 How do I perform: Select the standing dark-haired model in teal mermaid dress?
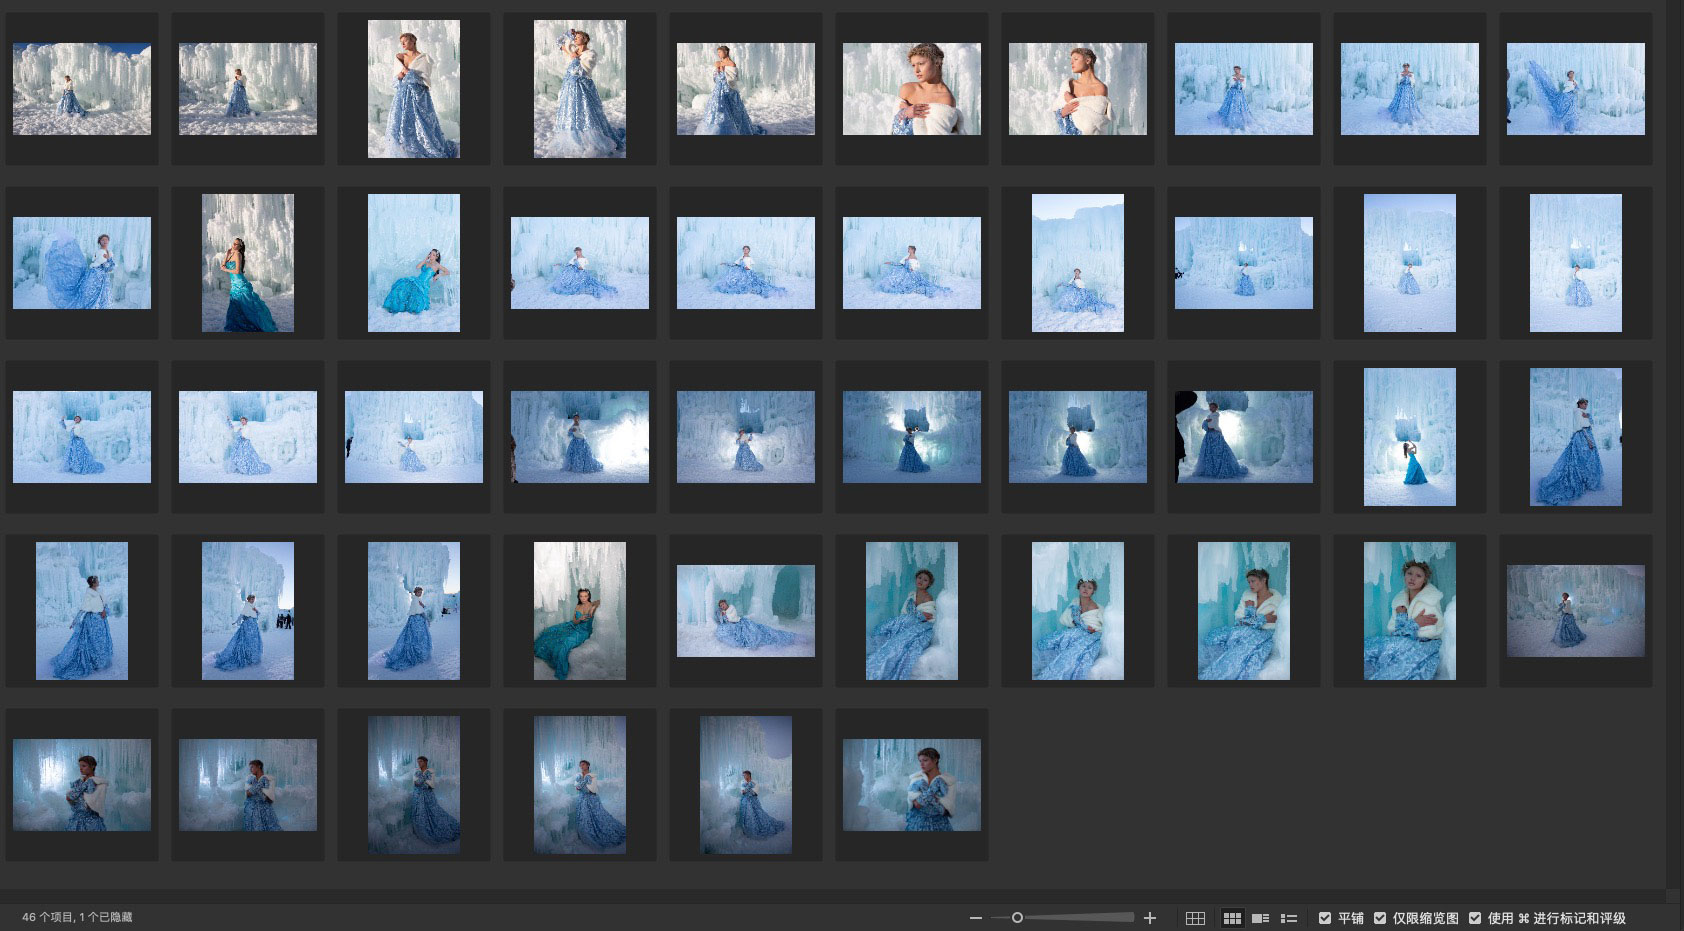248,263
